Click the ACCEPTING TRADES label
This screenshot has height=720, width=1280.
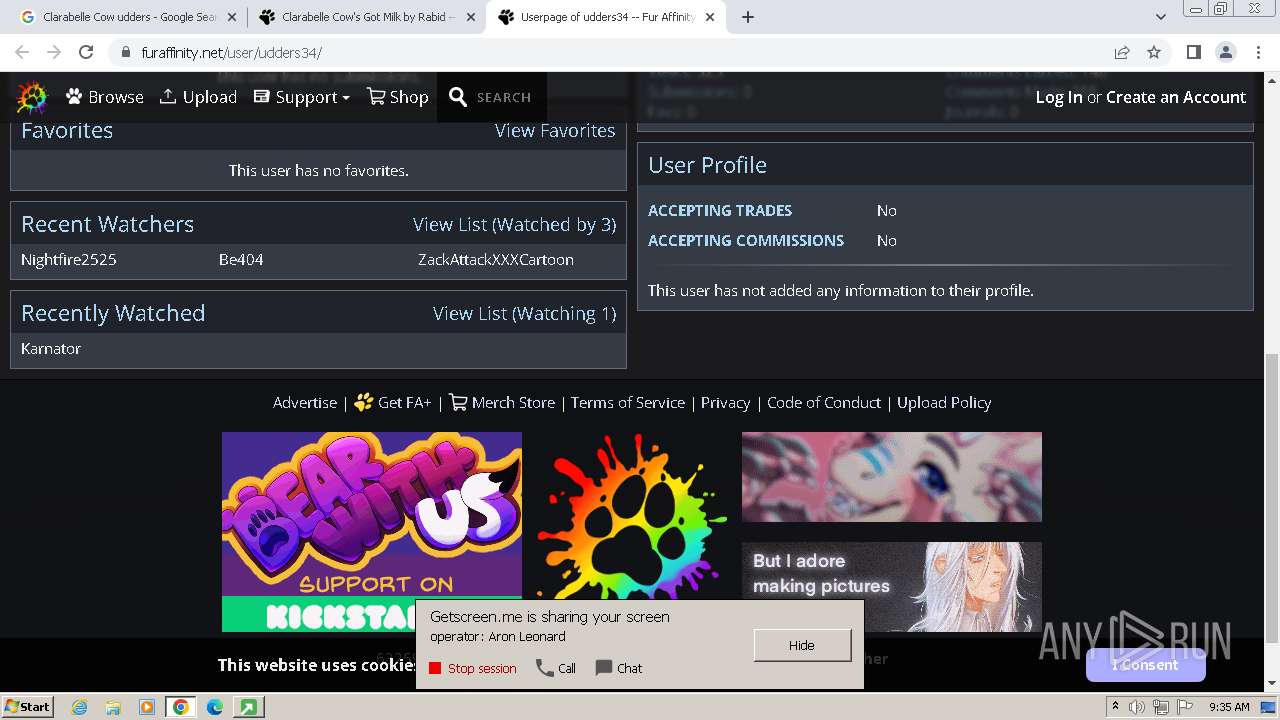point(720,210)
